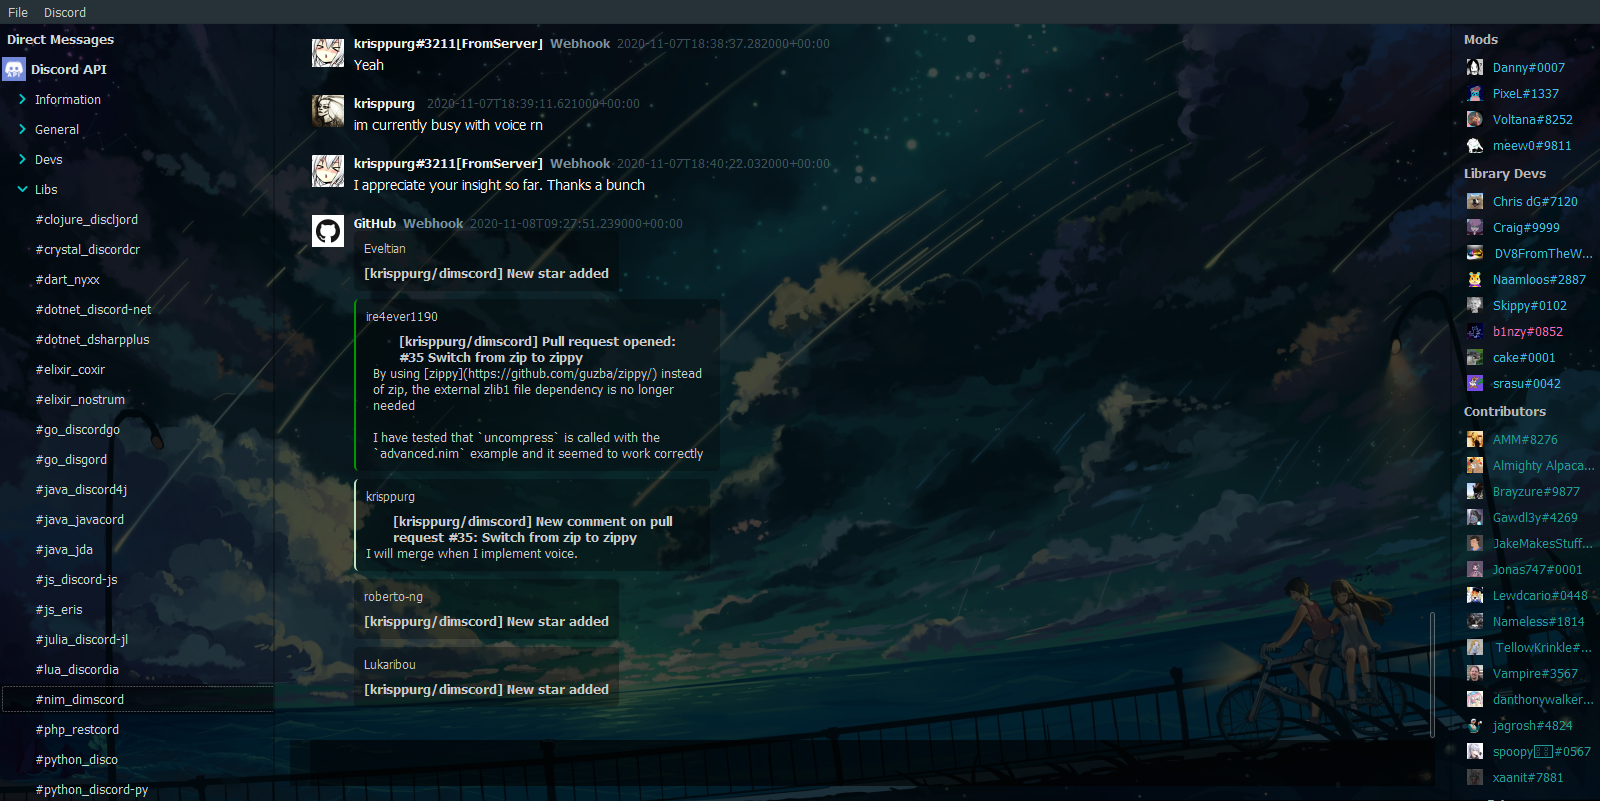1600x801 pixels.
Task: Click jagrosh#4824 avatar icon
Action: (1475, 725)
